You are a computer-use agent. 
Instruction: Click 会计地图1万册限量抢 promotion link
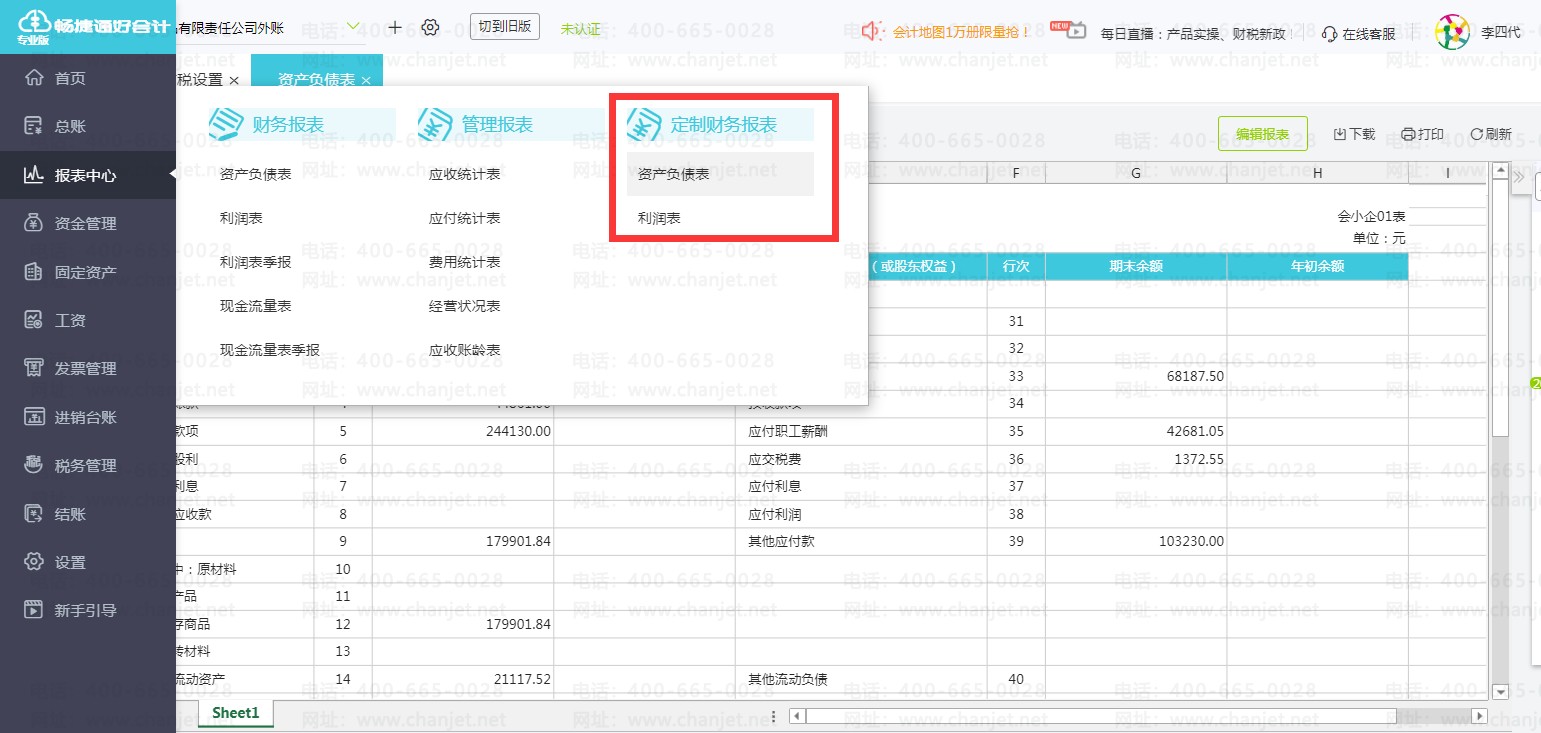coord(961,32)
